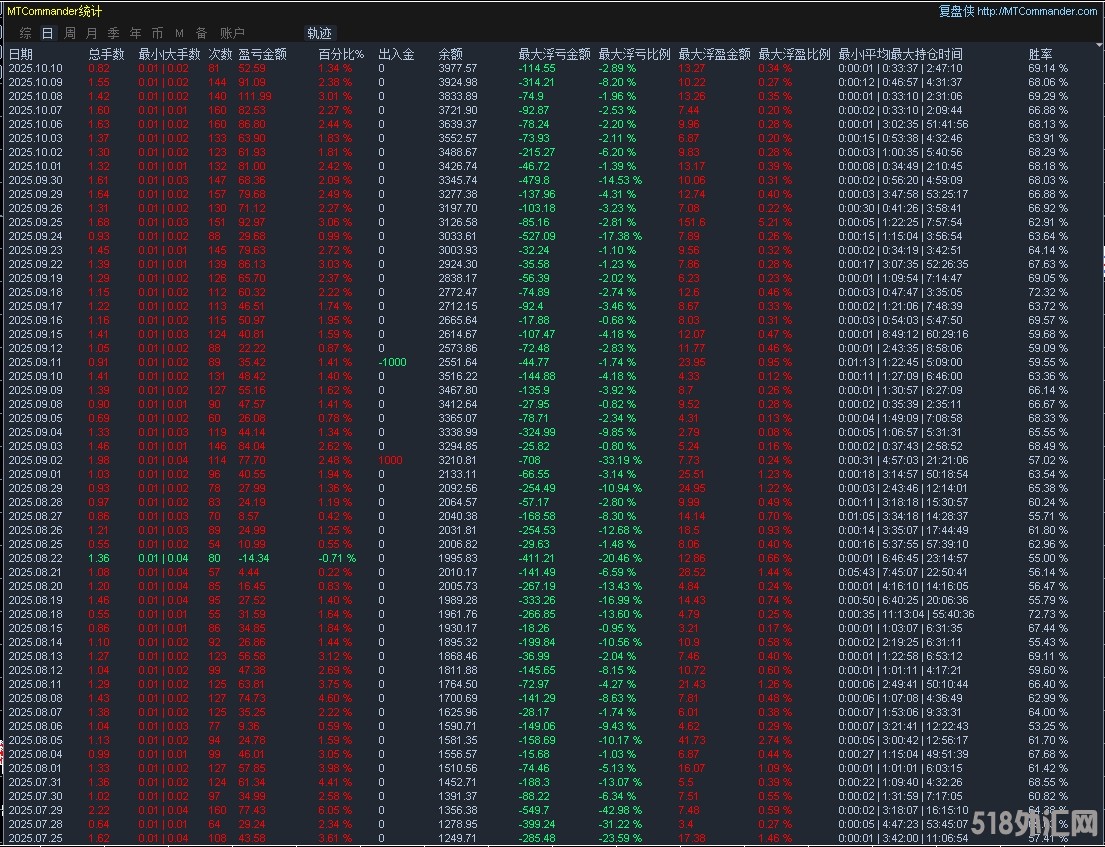
Task: Click the 胜率 column header
Action: pyautogui.click(x=1040, y=54)
